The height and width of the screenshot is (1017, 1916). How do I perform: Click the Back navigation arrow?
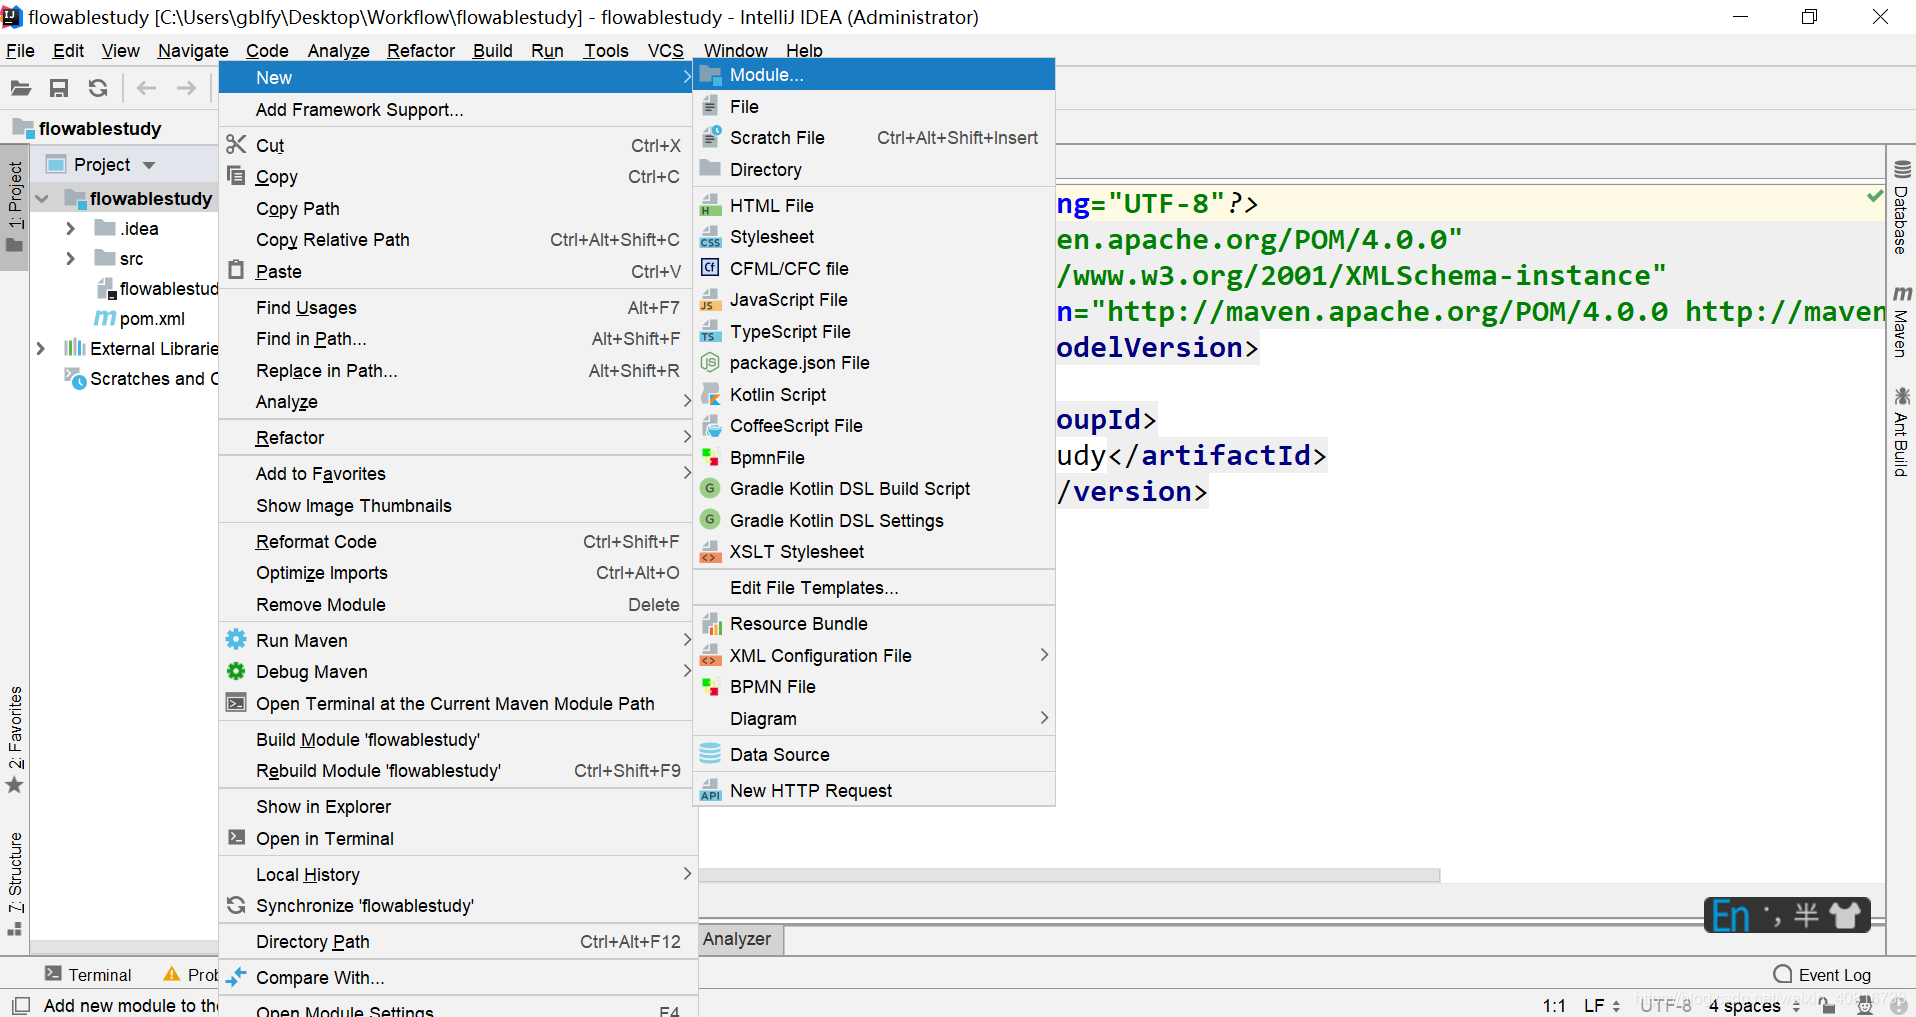click(x=147, y=88)
